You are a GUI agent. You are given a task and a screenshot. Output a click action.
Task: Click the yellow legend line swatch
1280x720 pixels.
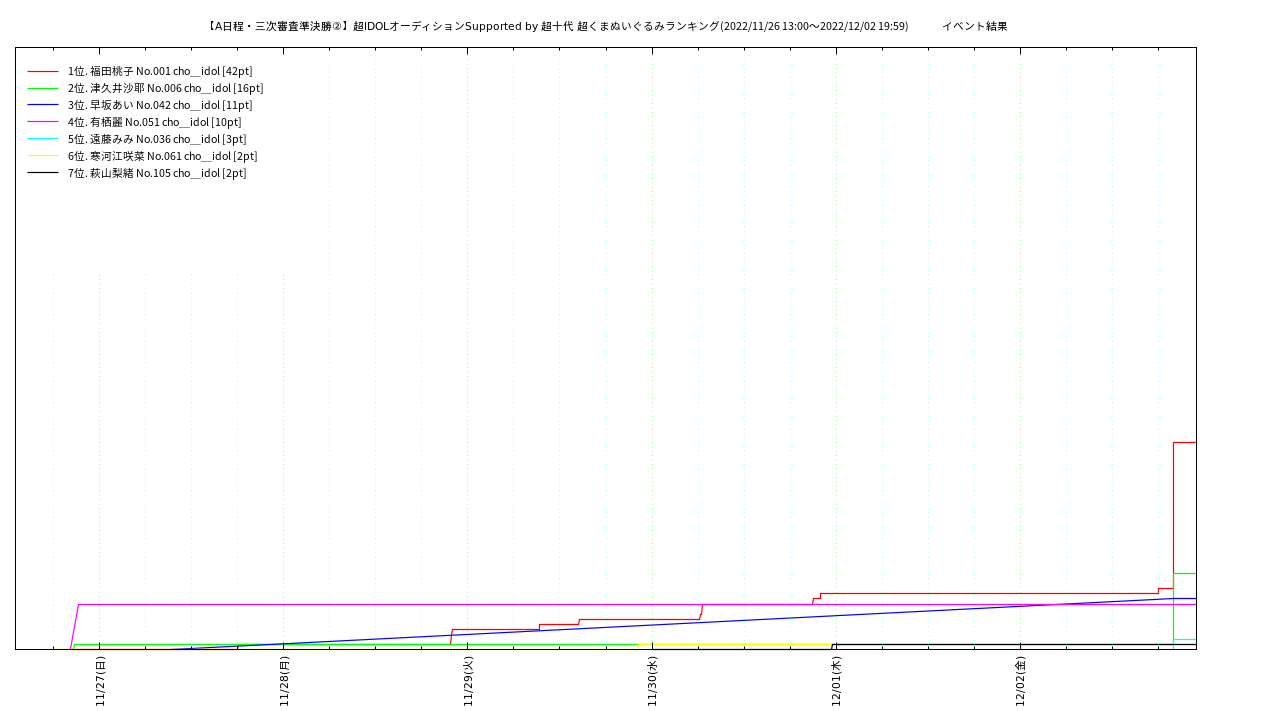click(x=43, y=156)
